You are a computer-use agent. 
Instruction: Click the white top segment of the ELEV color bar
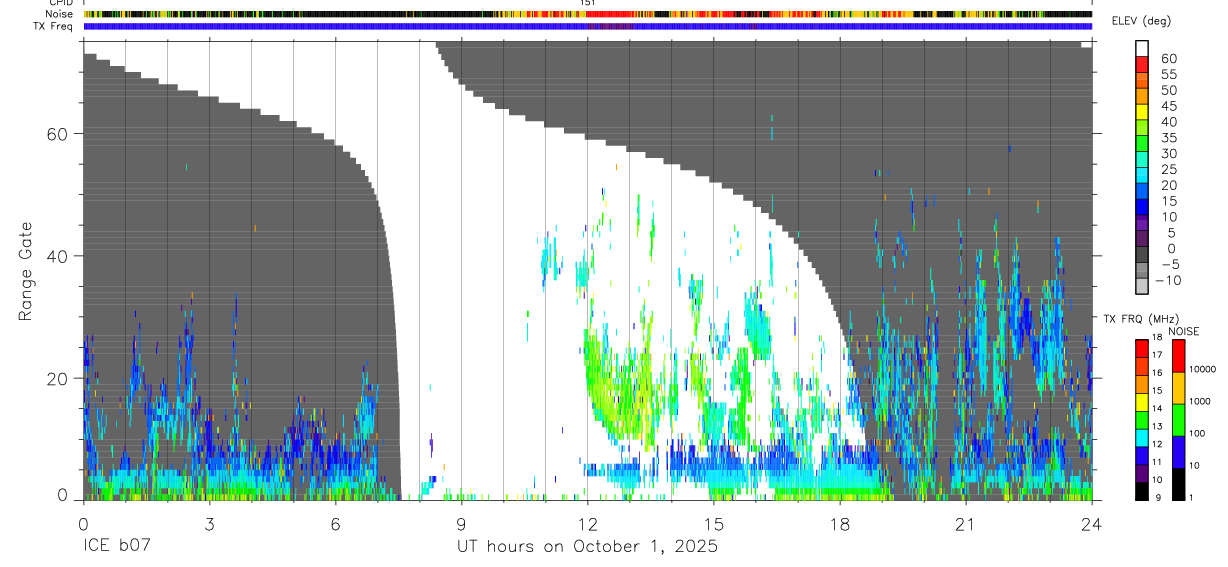pyautogui.click(x=1142, y=50)
